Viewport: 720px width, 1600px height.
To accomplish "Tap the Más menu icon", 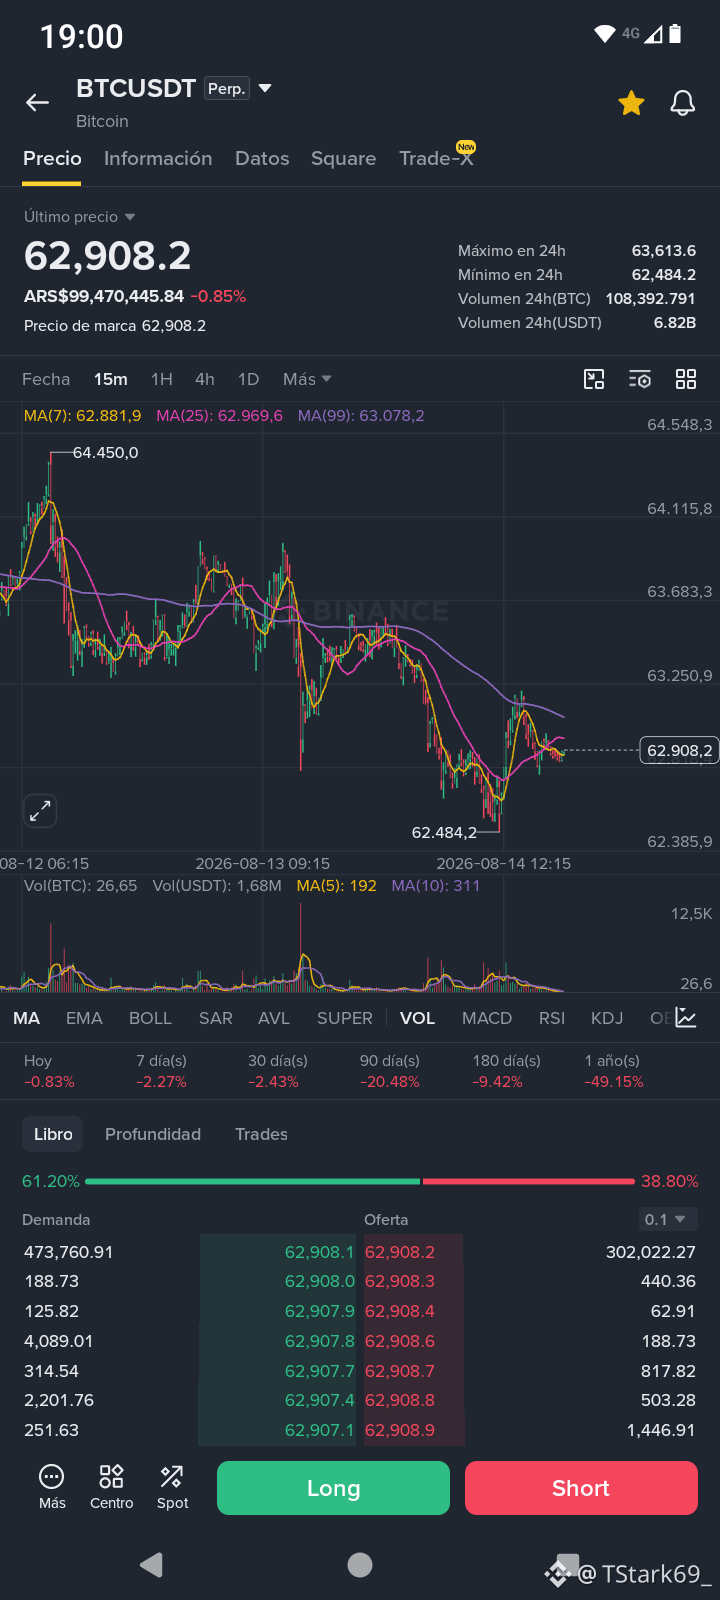I will click(52, 1486).
